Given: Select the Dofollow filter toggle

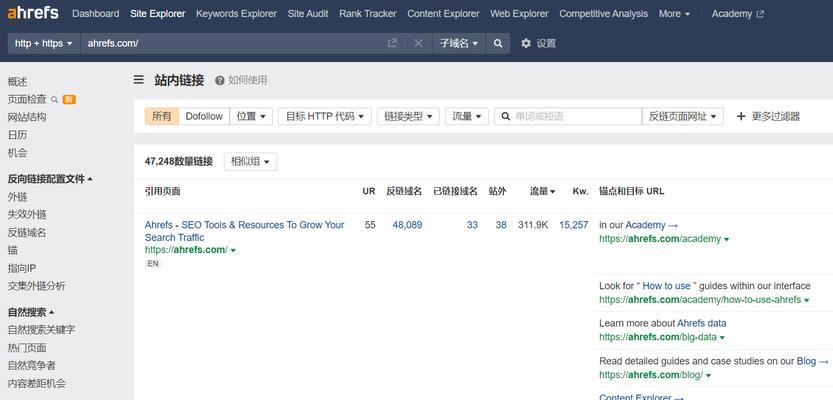Looking at the screenshot, I should coord(204,116).
